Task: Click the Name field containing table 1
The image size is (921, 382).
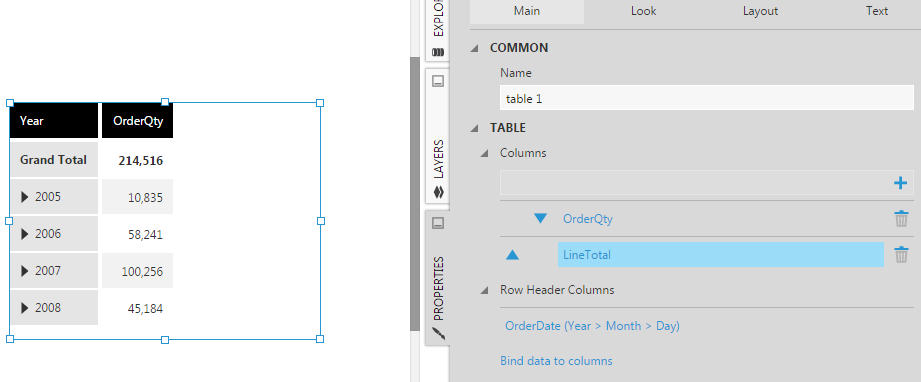Action: (x=707, y=98)
